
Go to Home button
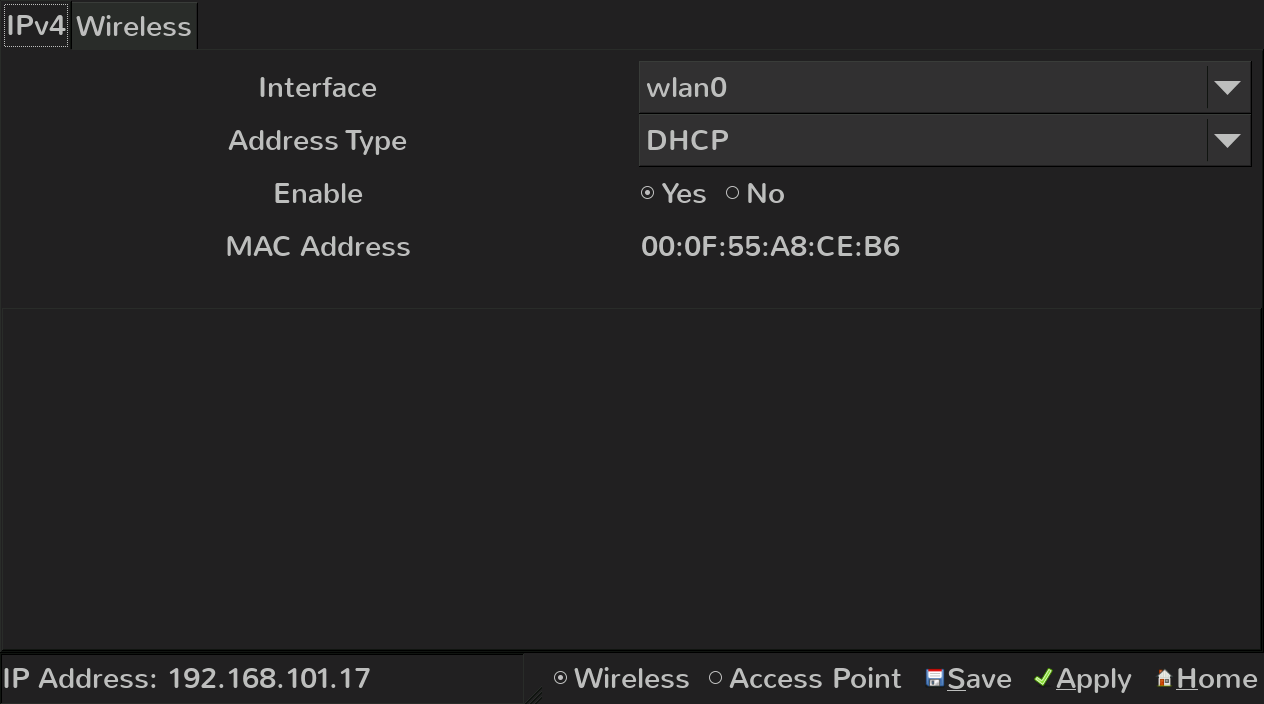point(1206,679)
